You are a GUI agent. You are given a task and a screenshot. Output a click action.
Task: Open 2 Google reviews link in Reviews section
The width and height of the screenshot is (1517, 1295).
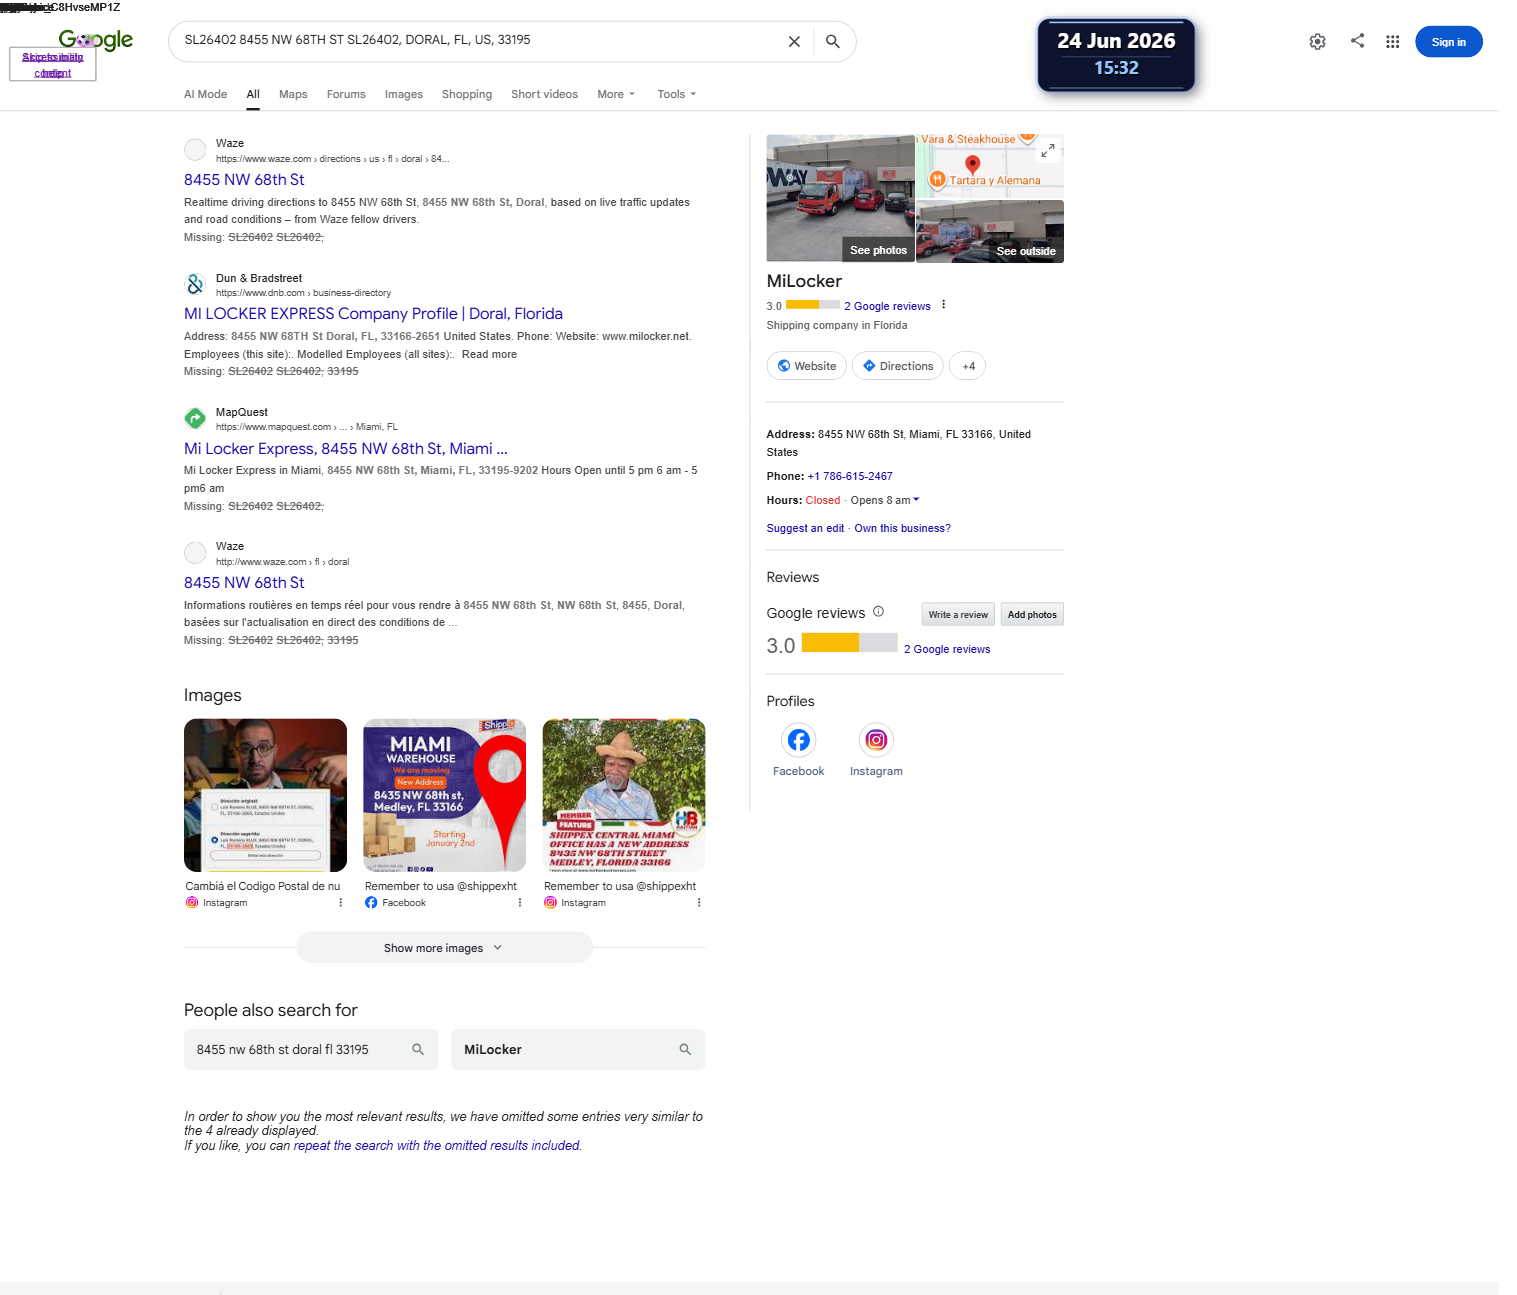tap(947, 649)
